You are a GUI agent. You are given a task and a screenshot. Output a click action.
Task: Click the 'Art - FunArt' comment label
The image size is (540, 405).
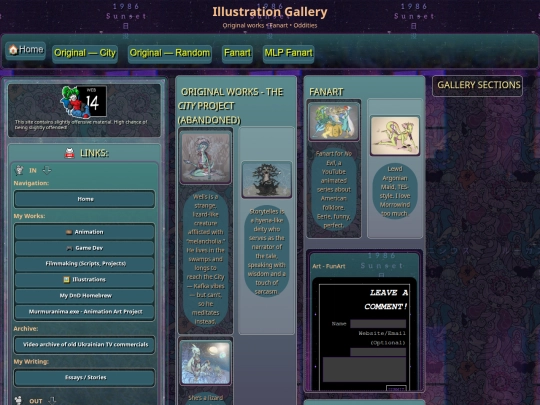tap(329, 266)
